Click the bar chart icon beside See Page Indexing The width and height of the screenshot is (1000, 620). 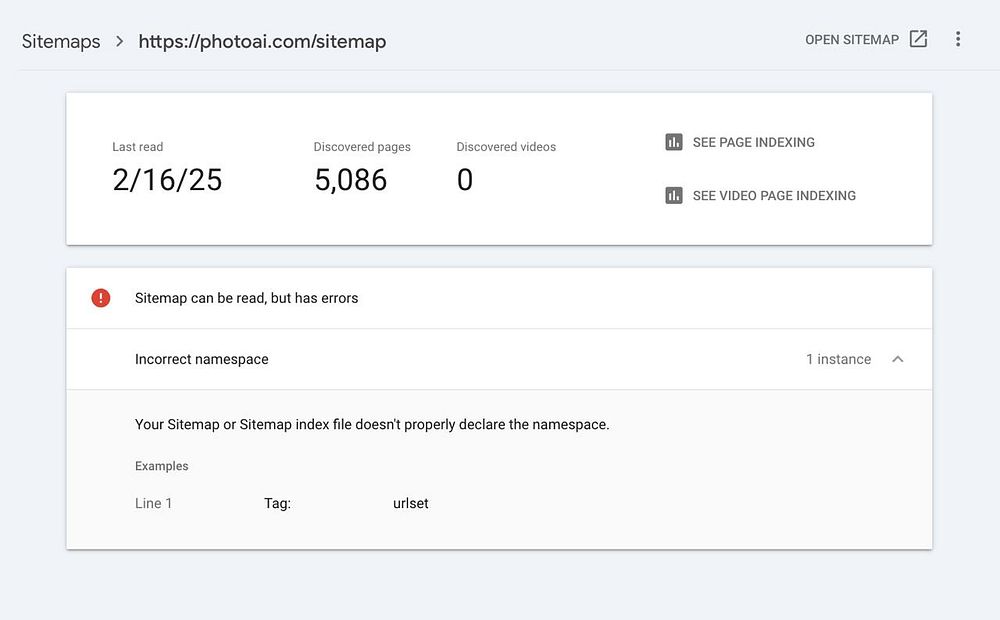coord(674,142)
